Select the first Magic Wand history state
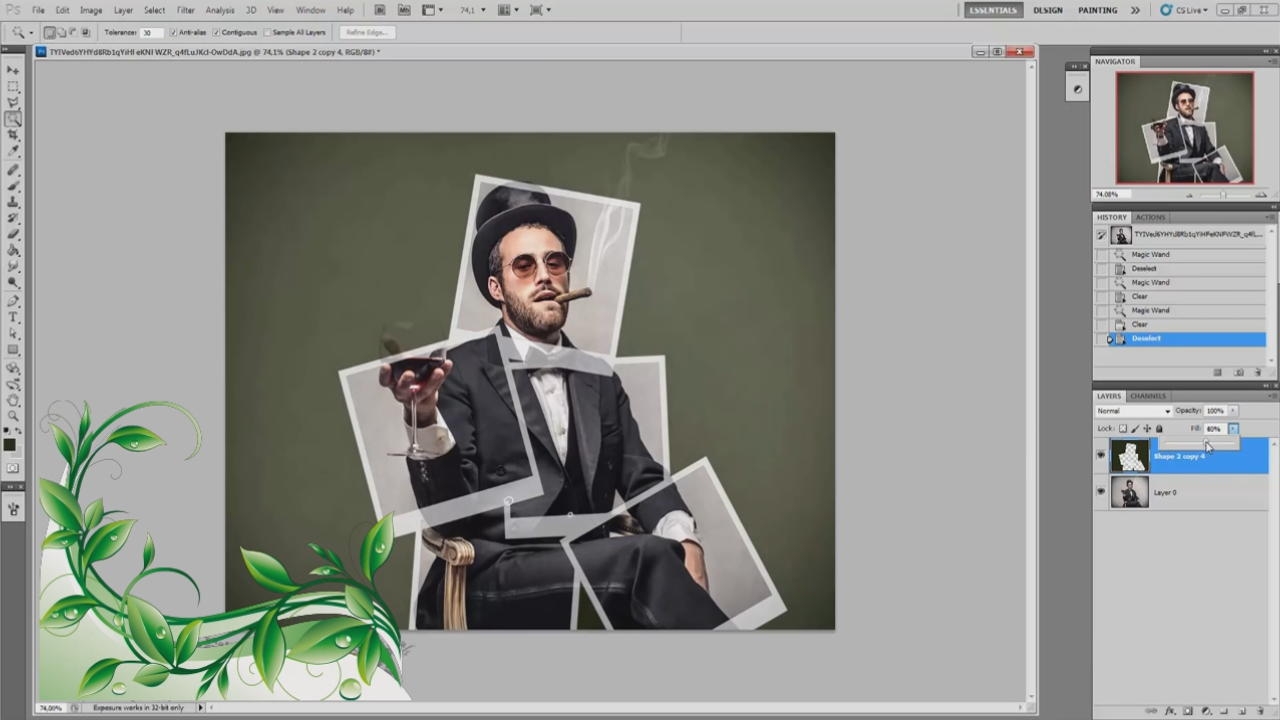 pyautogui.click(x=1181, y=254)
